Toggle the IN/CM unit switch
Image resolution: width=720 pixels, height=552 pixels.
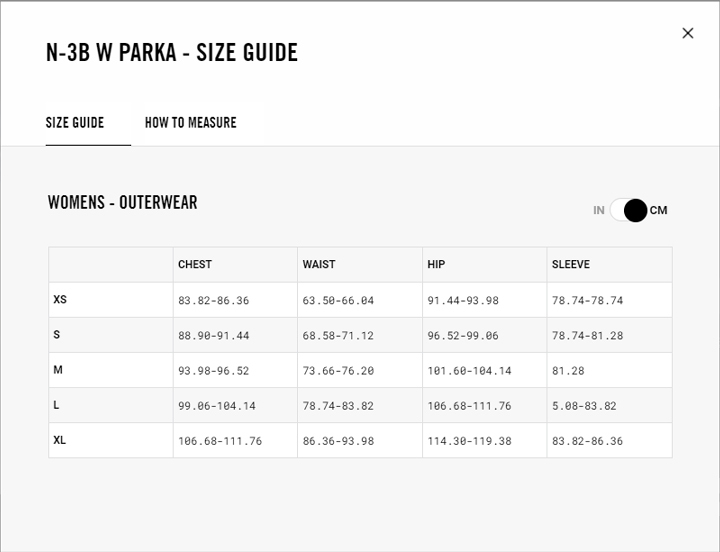click(x=630, y=210)
